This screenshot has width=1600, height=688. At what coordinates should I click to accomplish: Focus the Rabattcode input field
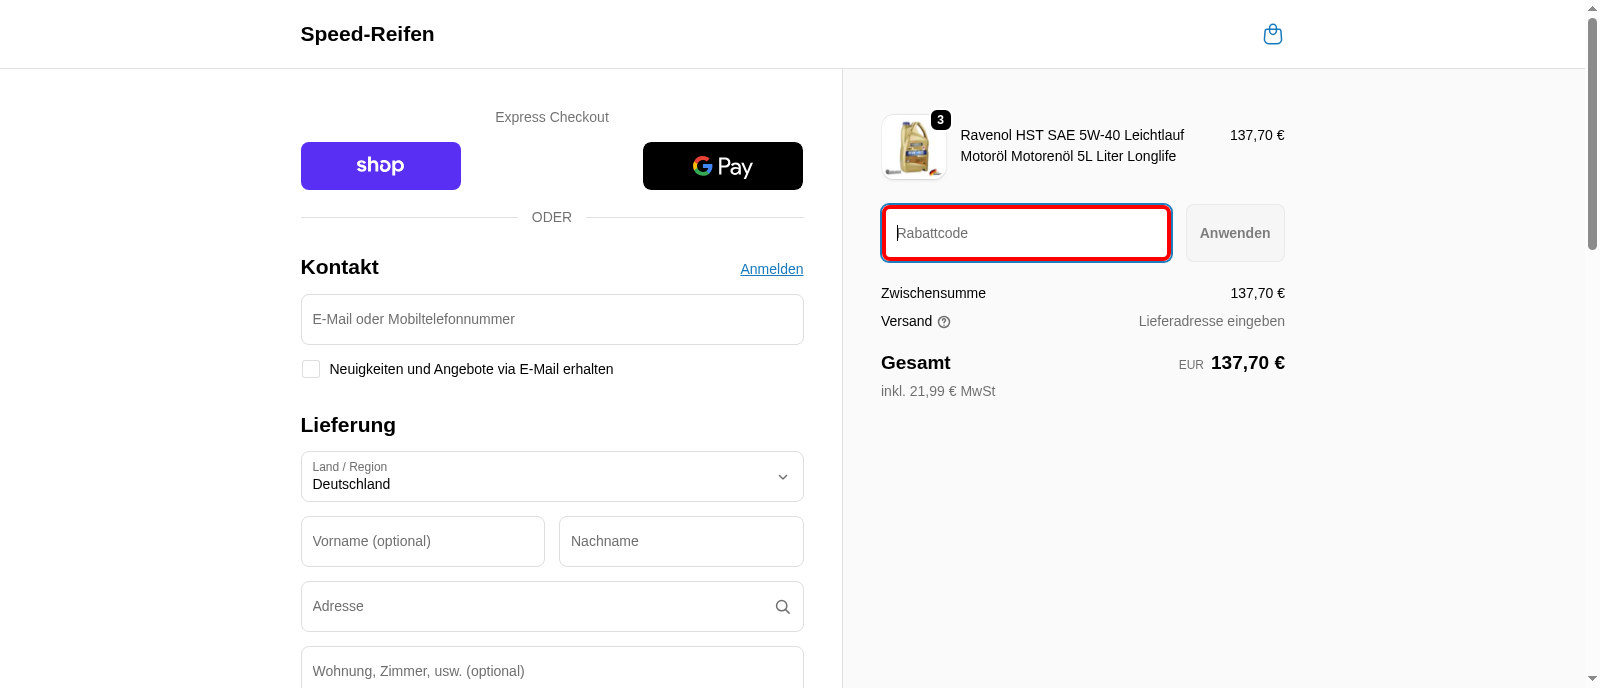1025,233
